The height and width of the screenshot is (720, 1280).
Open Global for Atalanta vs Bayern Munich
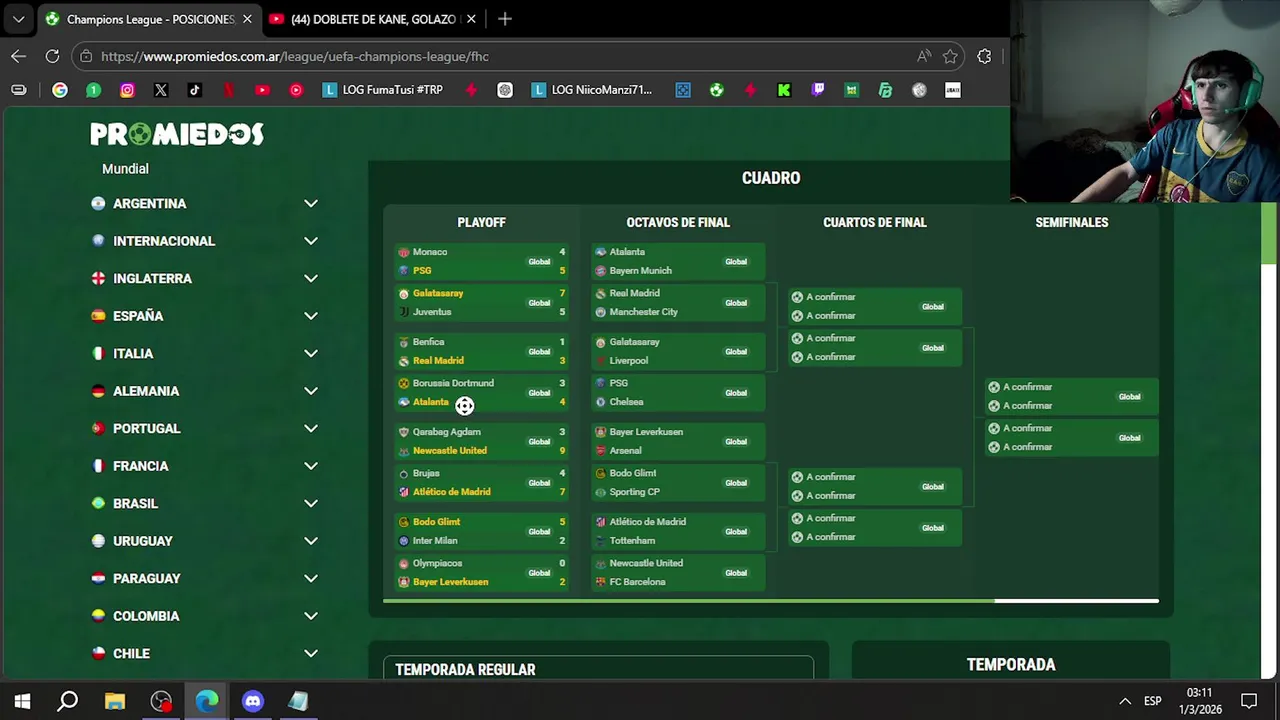click(736, 262)
